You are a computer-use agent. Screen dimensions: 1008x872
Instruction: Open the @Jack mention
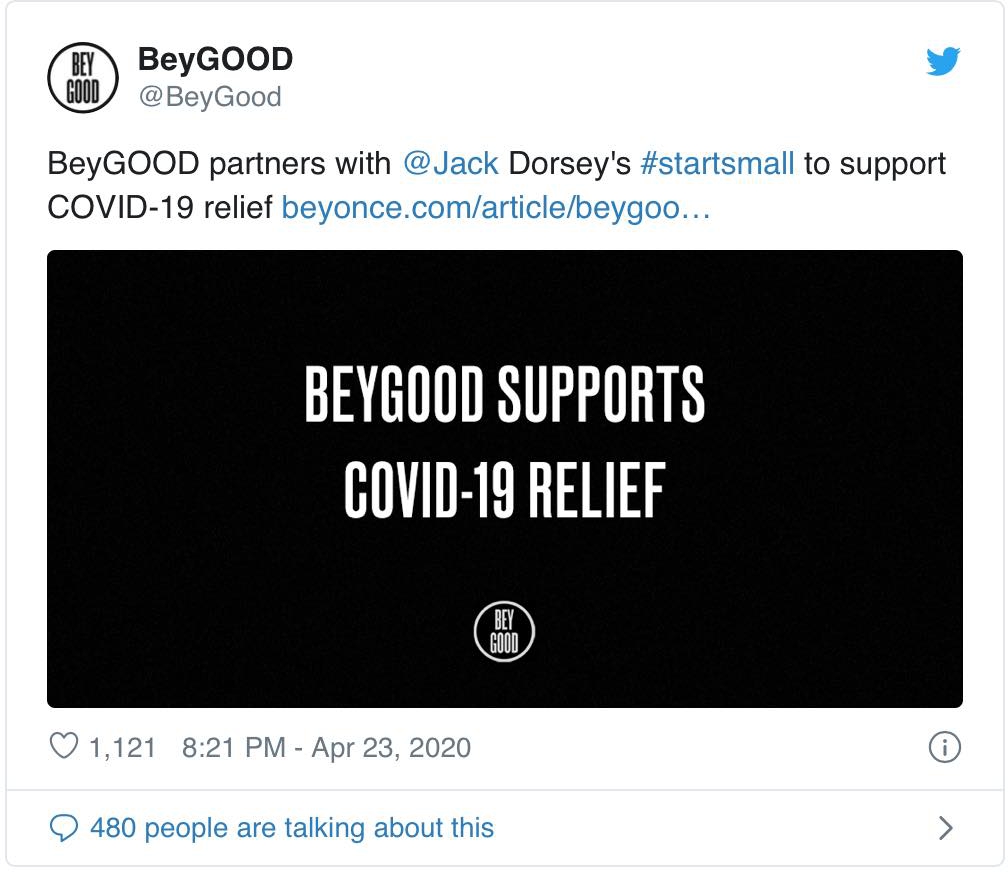pos(451,163)
